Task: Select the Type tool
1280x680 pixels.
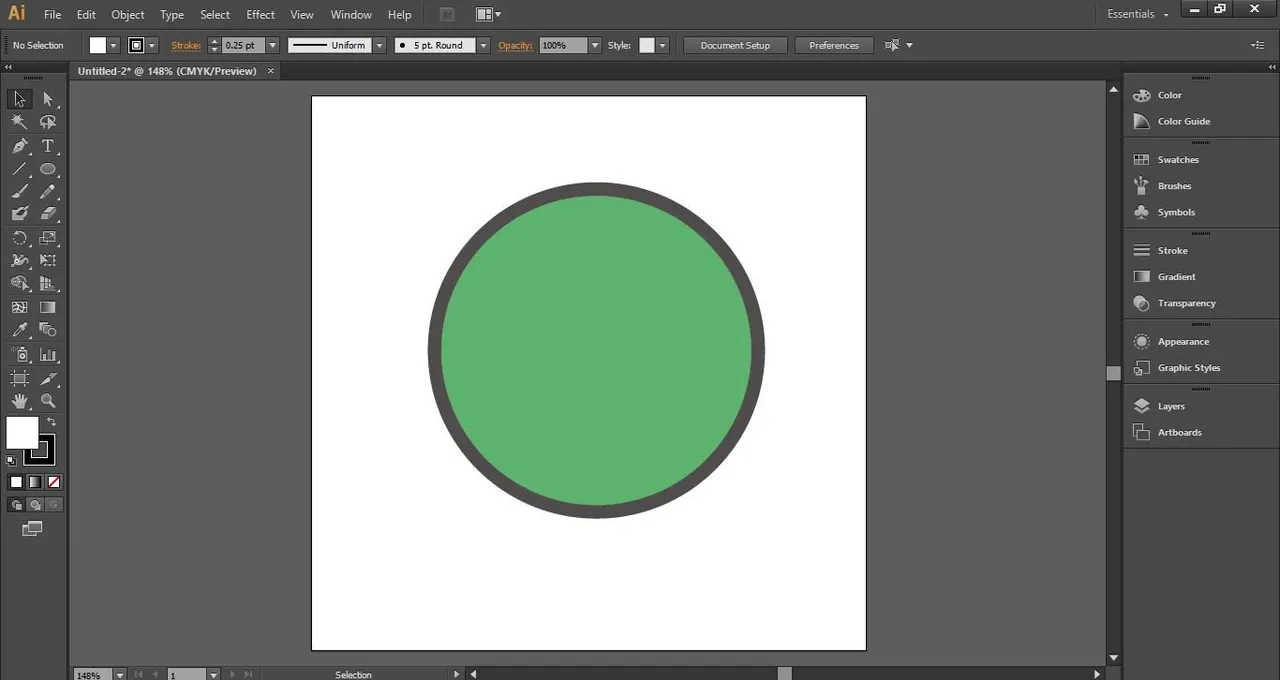Action: (48, 146)
